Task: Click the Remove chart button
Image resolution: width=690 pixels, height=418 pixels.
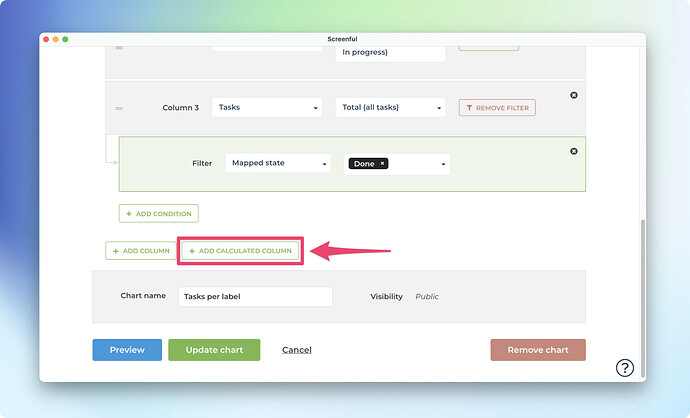Action: click(538, 350)
